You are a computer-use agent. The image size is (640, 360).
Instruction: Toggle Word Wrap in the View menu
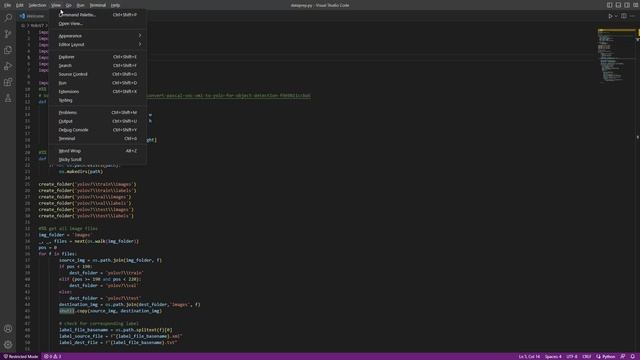tap(98, 151)
